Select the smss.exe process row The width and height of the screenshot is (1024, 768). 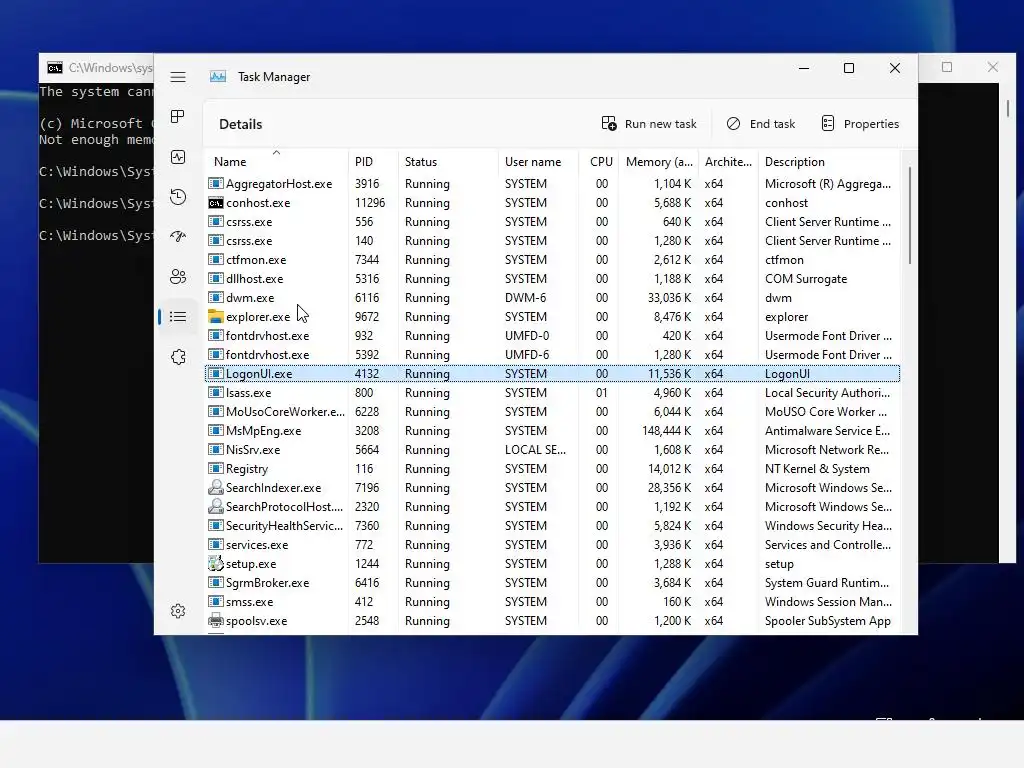pyautogui.click(x=552, y=601)
